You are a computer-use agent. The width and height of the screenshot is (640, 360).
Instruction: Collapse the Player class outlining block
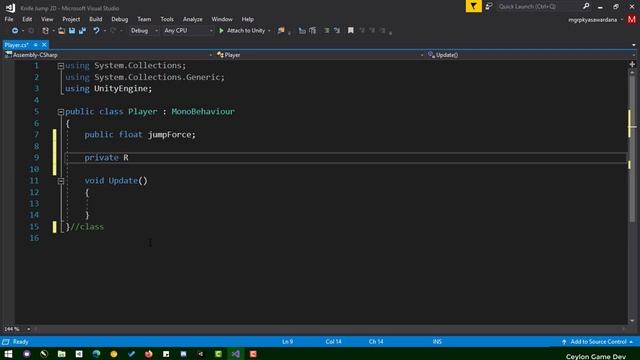click(60, 112)
